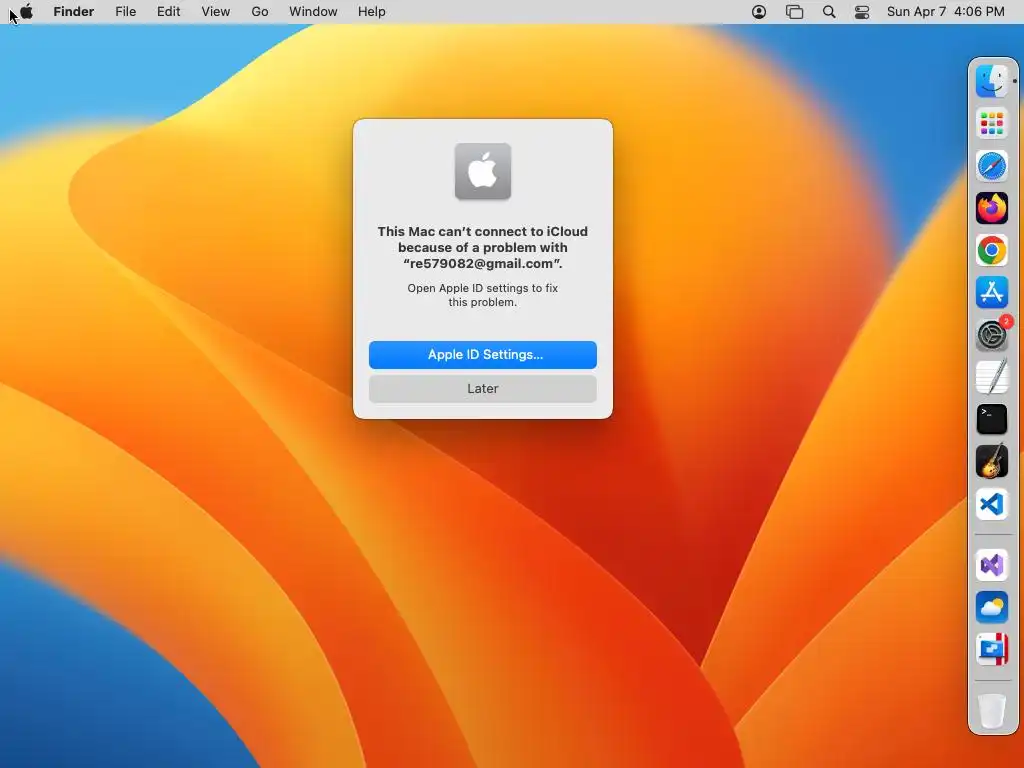This screenshot has height=768, width=1024.
Task: Open the Weather app from the Dock
Action: [992, 607]
